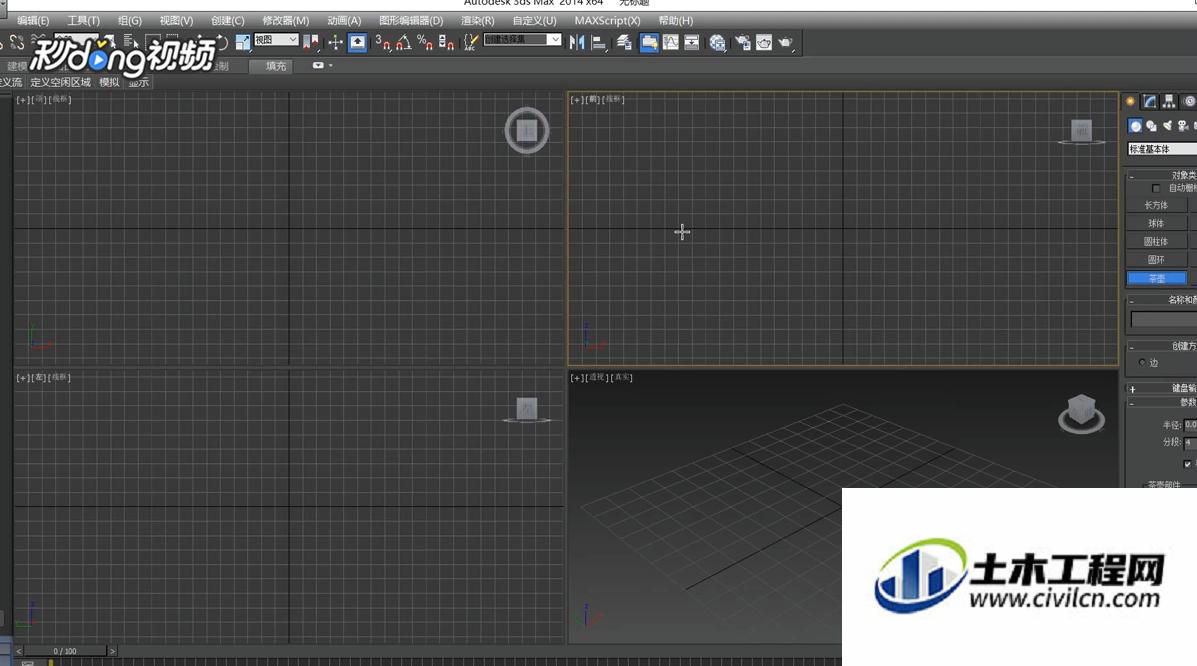Screen dimensions: 1197x666
Task: Toggle the Graphite Ribbon icon
Action: point(649,43)
